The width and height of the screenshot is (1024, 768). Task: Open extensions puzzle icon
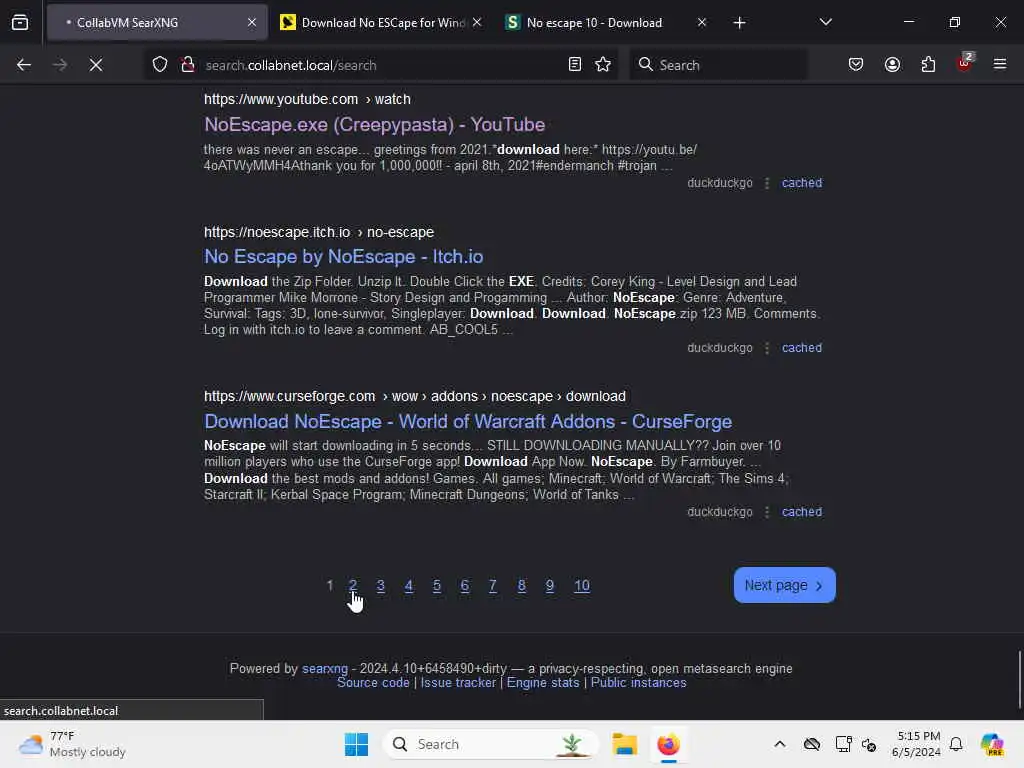(928, 65)
